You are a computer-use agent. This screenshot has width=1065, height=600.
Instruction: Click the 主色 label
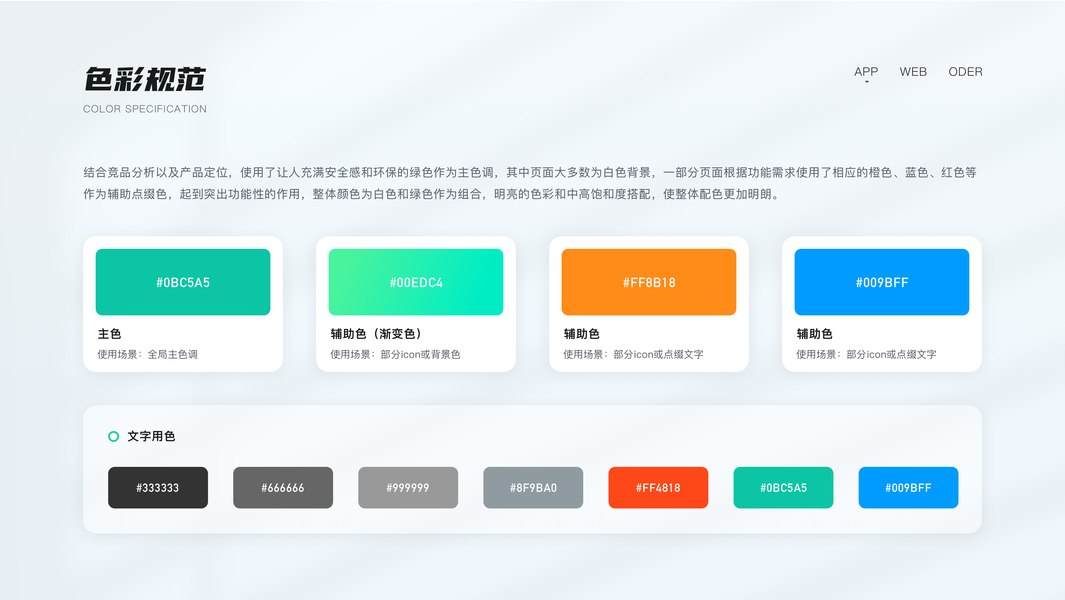[x=109, y=334]
